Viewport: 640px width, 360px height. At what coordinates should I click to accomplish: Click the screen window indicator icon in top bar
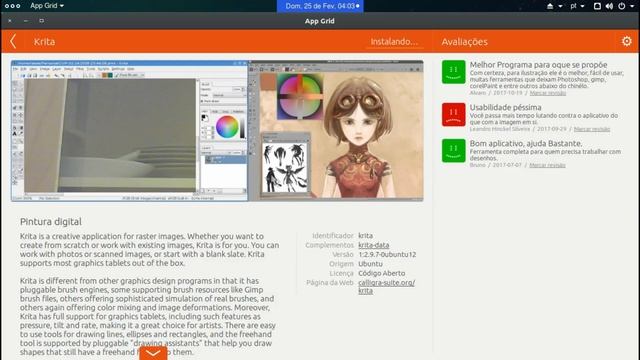pyautogui.click(x=597, y=6)
